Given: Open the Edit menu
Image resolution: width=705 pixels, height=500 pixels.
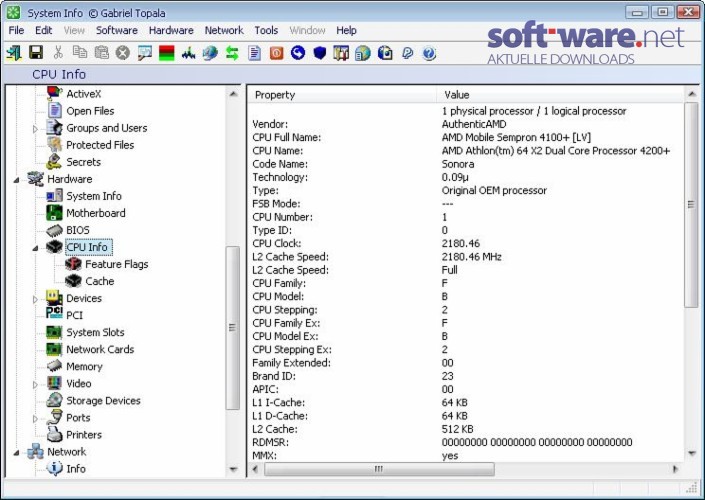Looking at the screenshot, I should 44,30.
